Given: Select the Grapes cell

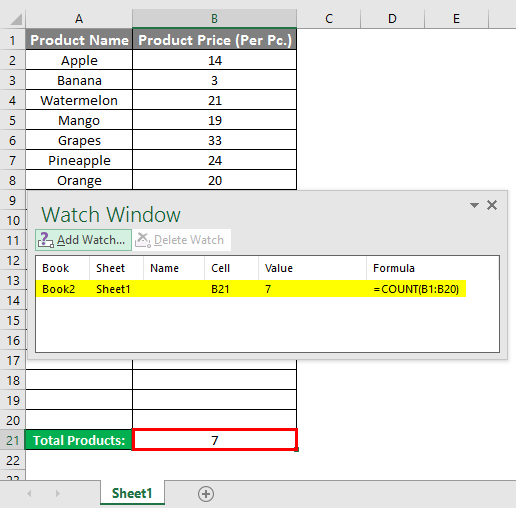Looking at the screenshot, I should (x=79, y=140).
